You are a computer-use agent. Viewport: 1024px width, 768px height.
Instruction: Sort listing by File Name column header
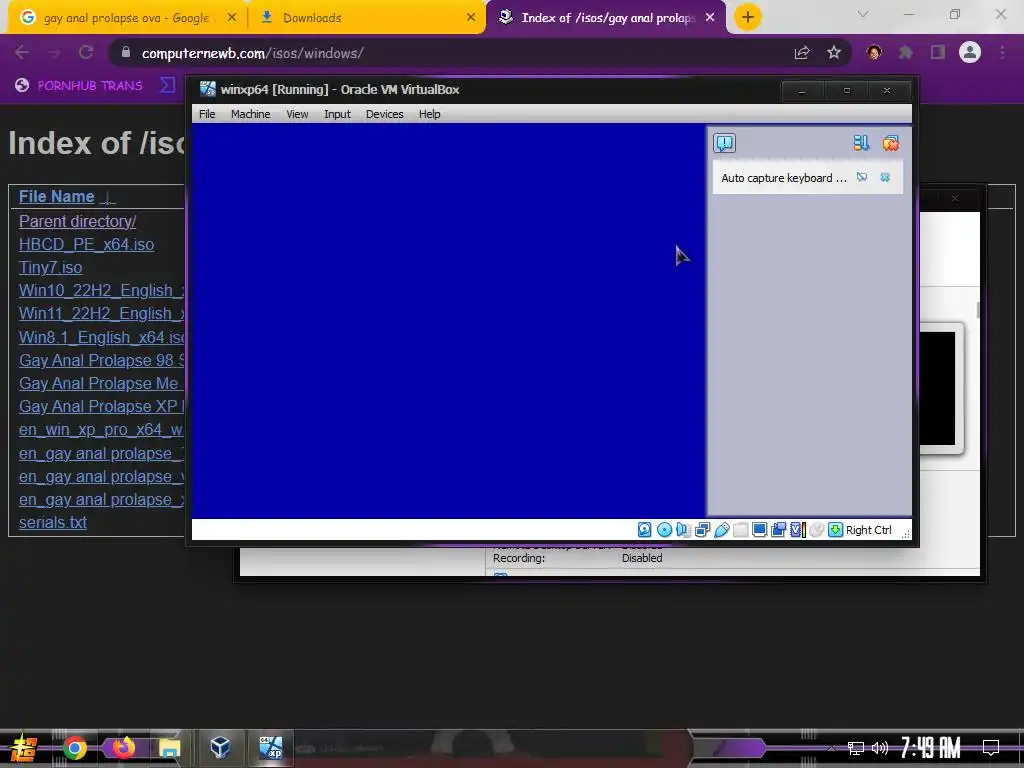click(56, 197)
